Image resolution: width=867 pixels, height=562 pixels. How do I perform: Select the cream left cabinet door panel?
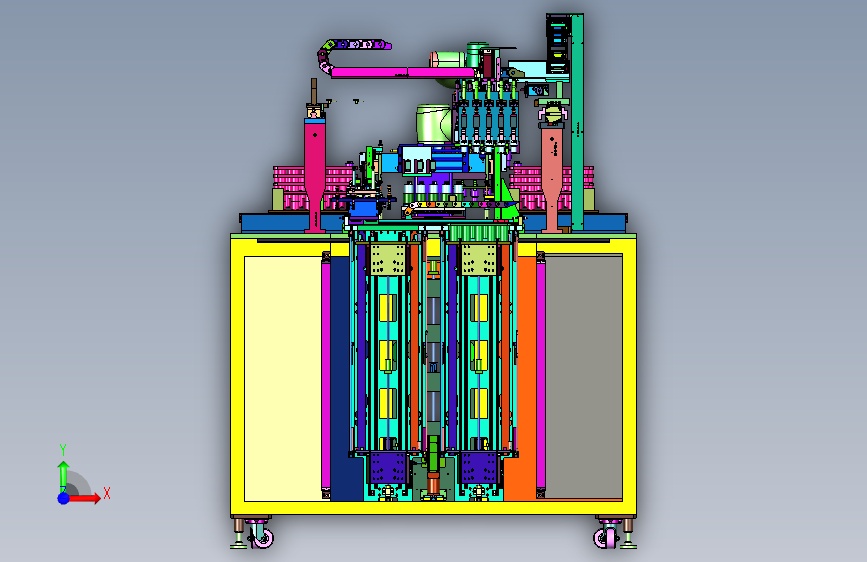point(283,379)
